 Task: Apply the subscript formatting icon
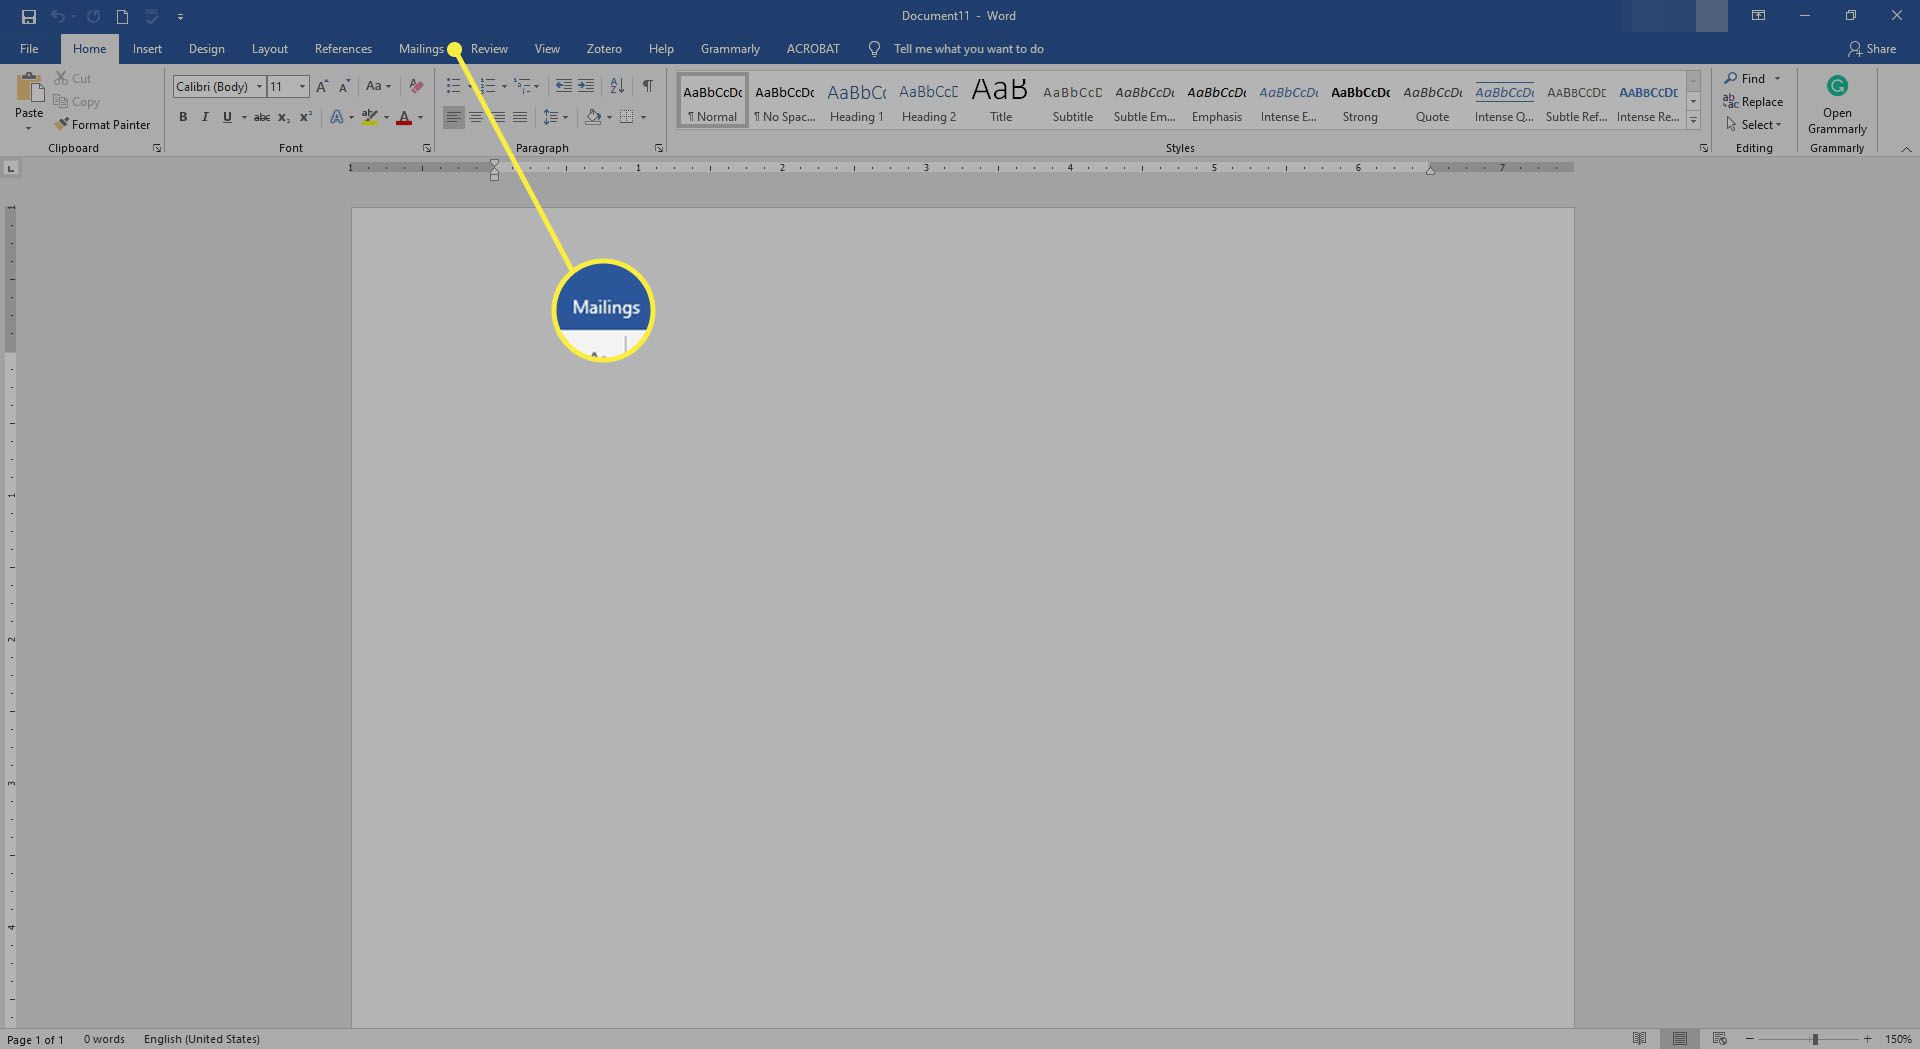point(282,117)
